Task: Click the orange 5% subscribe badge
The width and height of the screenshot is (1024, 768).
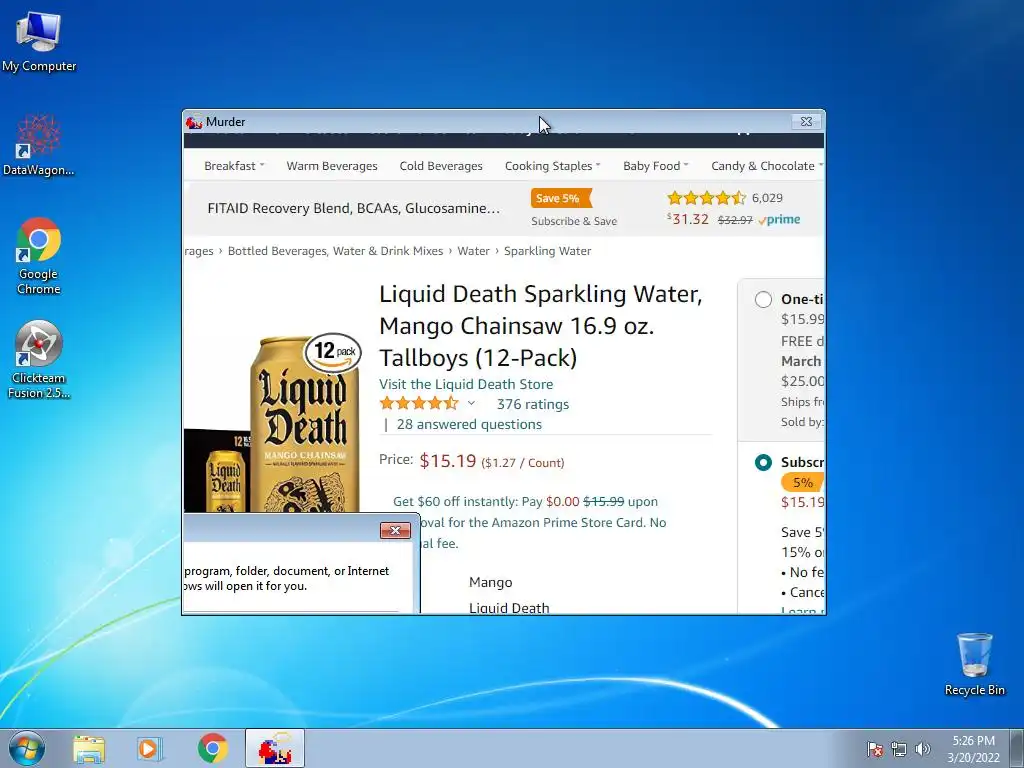Action: (x=802, y=483)
